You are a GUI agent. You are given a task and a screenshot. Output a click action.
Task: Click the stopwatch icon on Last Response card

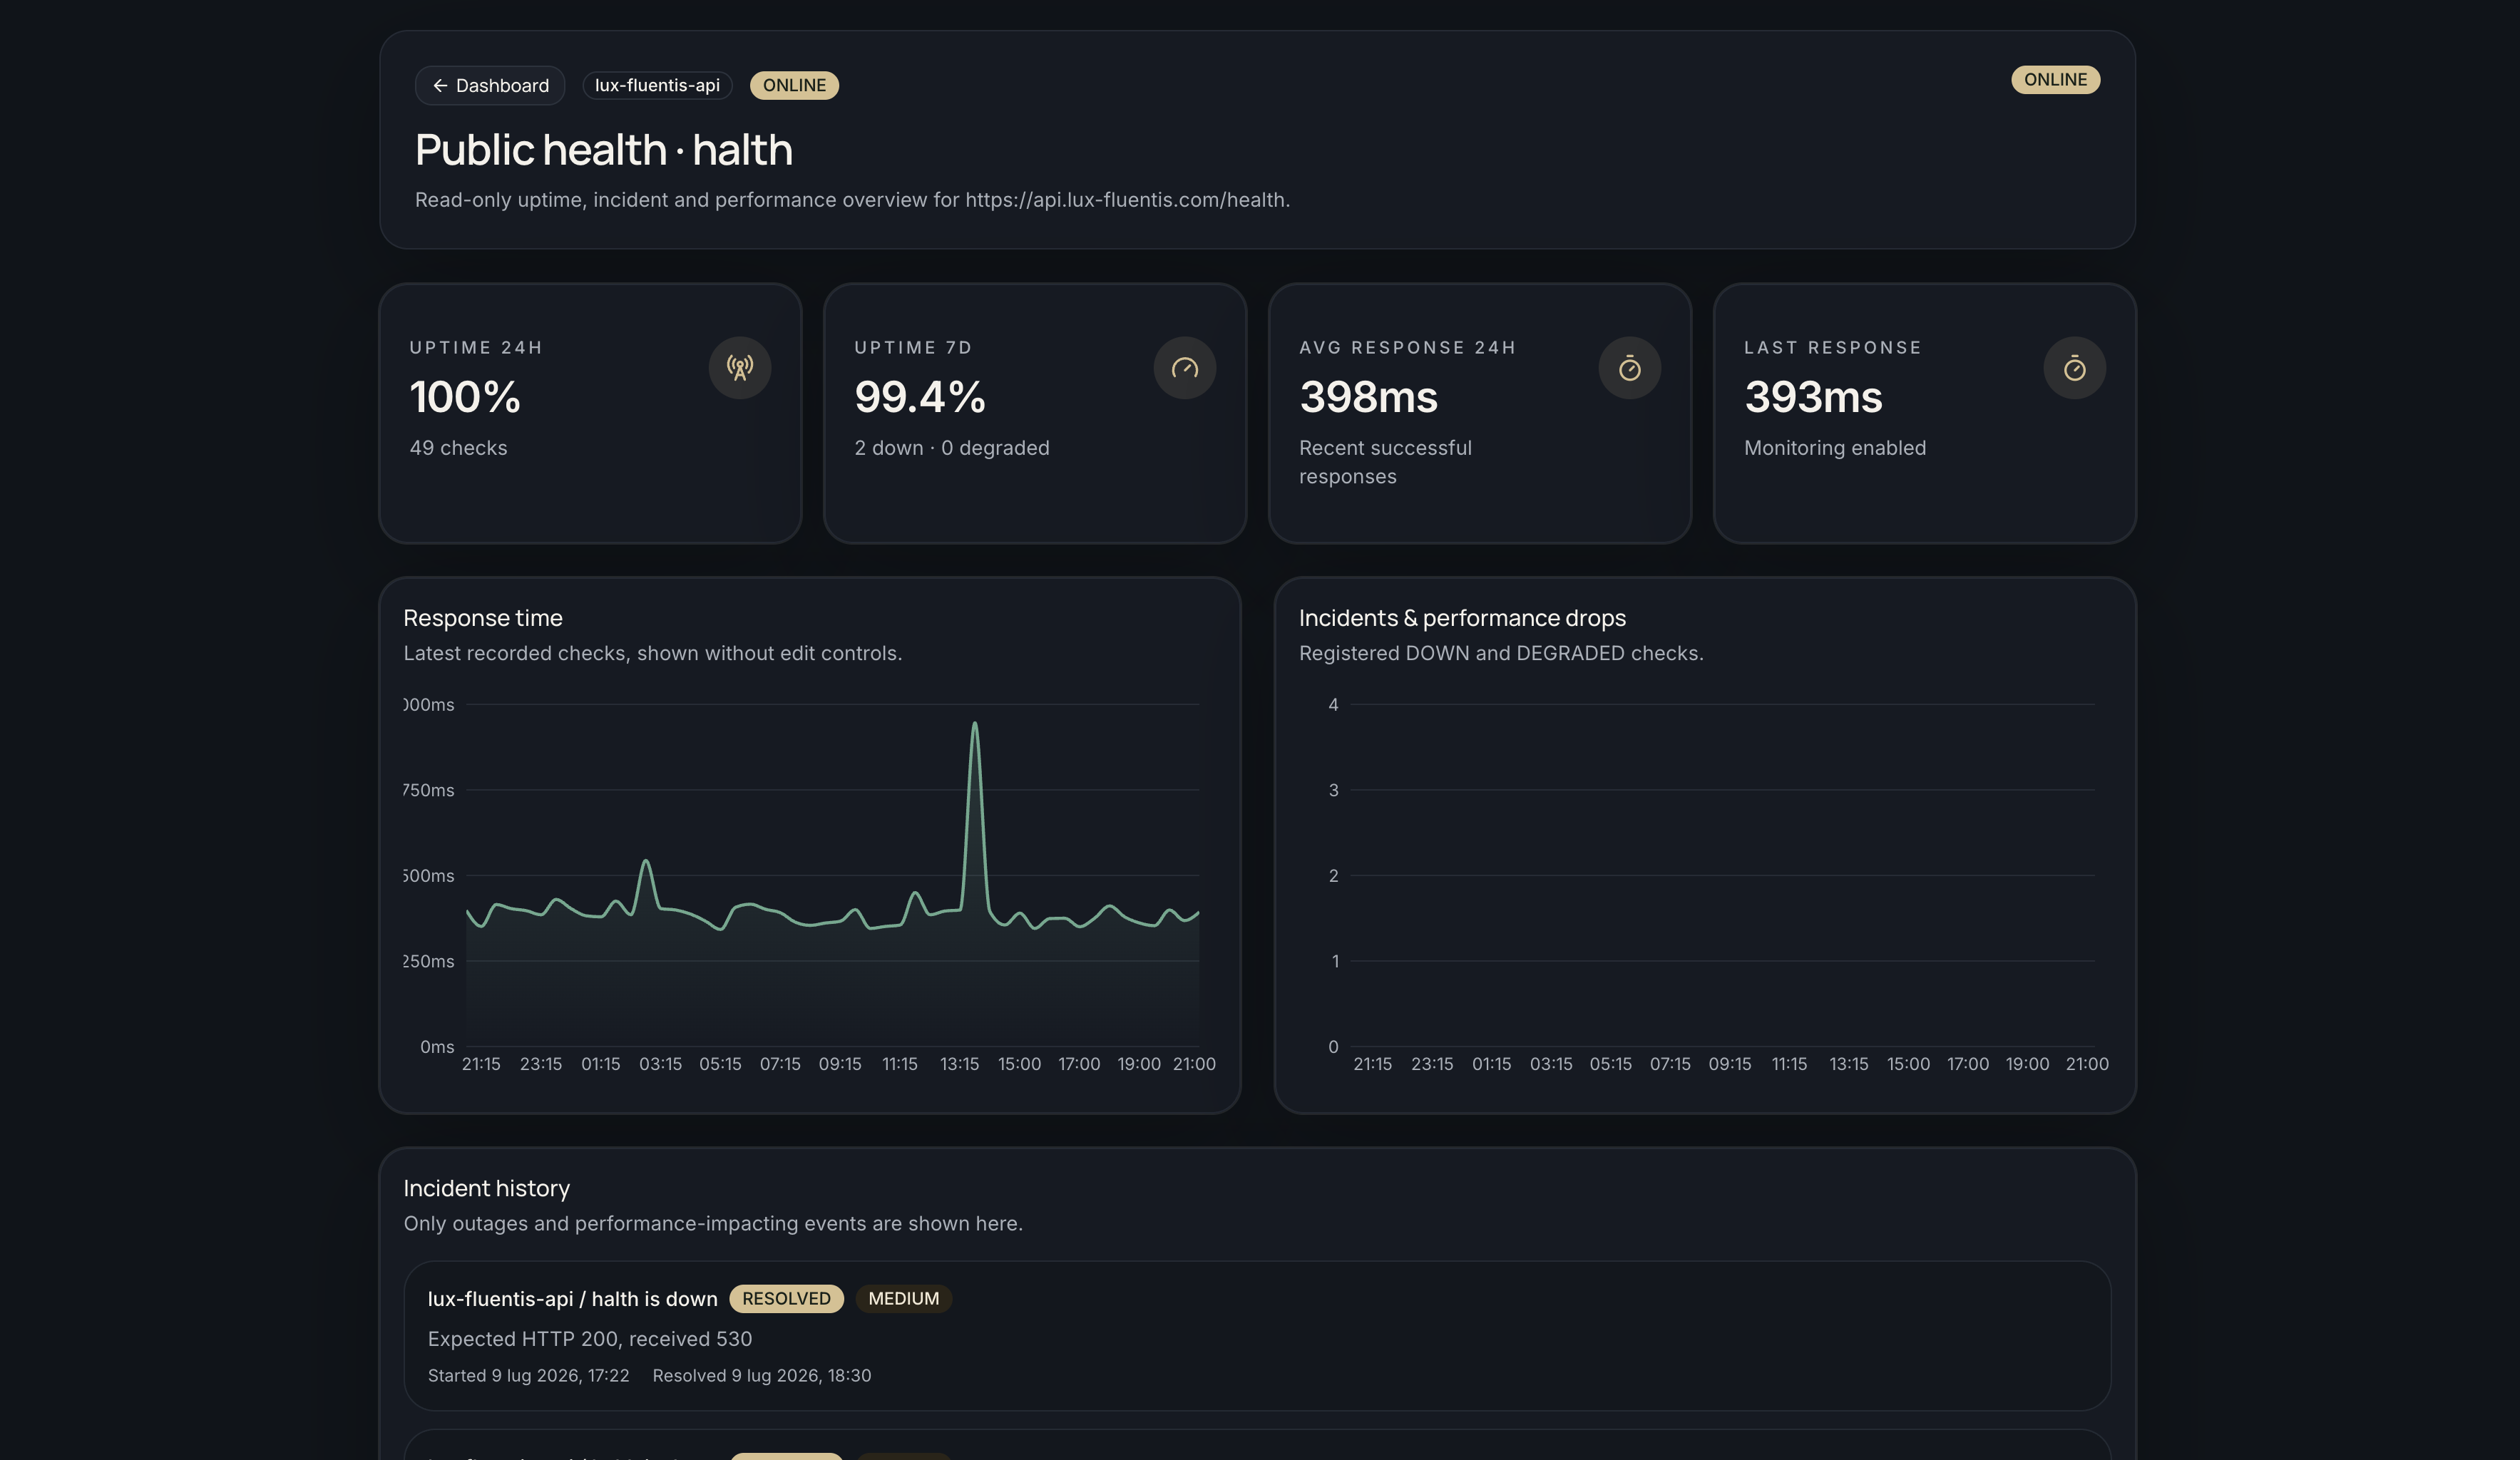(x=2075, y=368)
